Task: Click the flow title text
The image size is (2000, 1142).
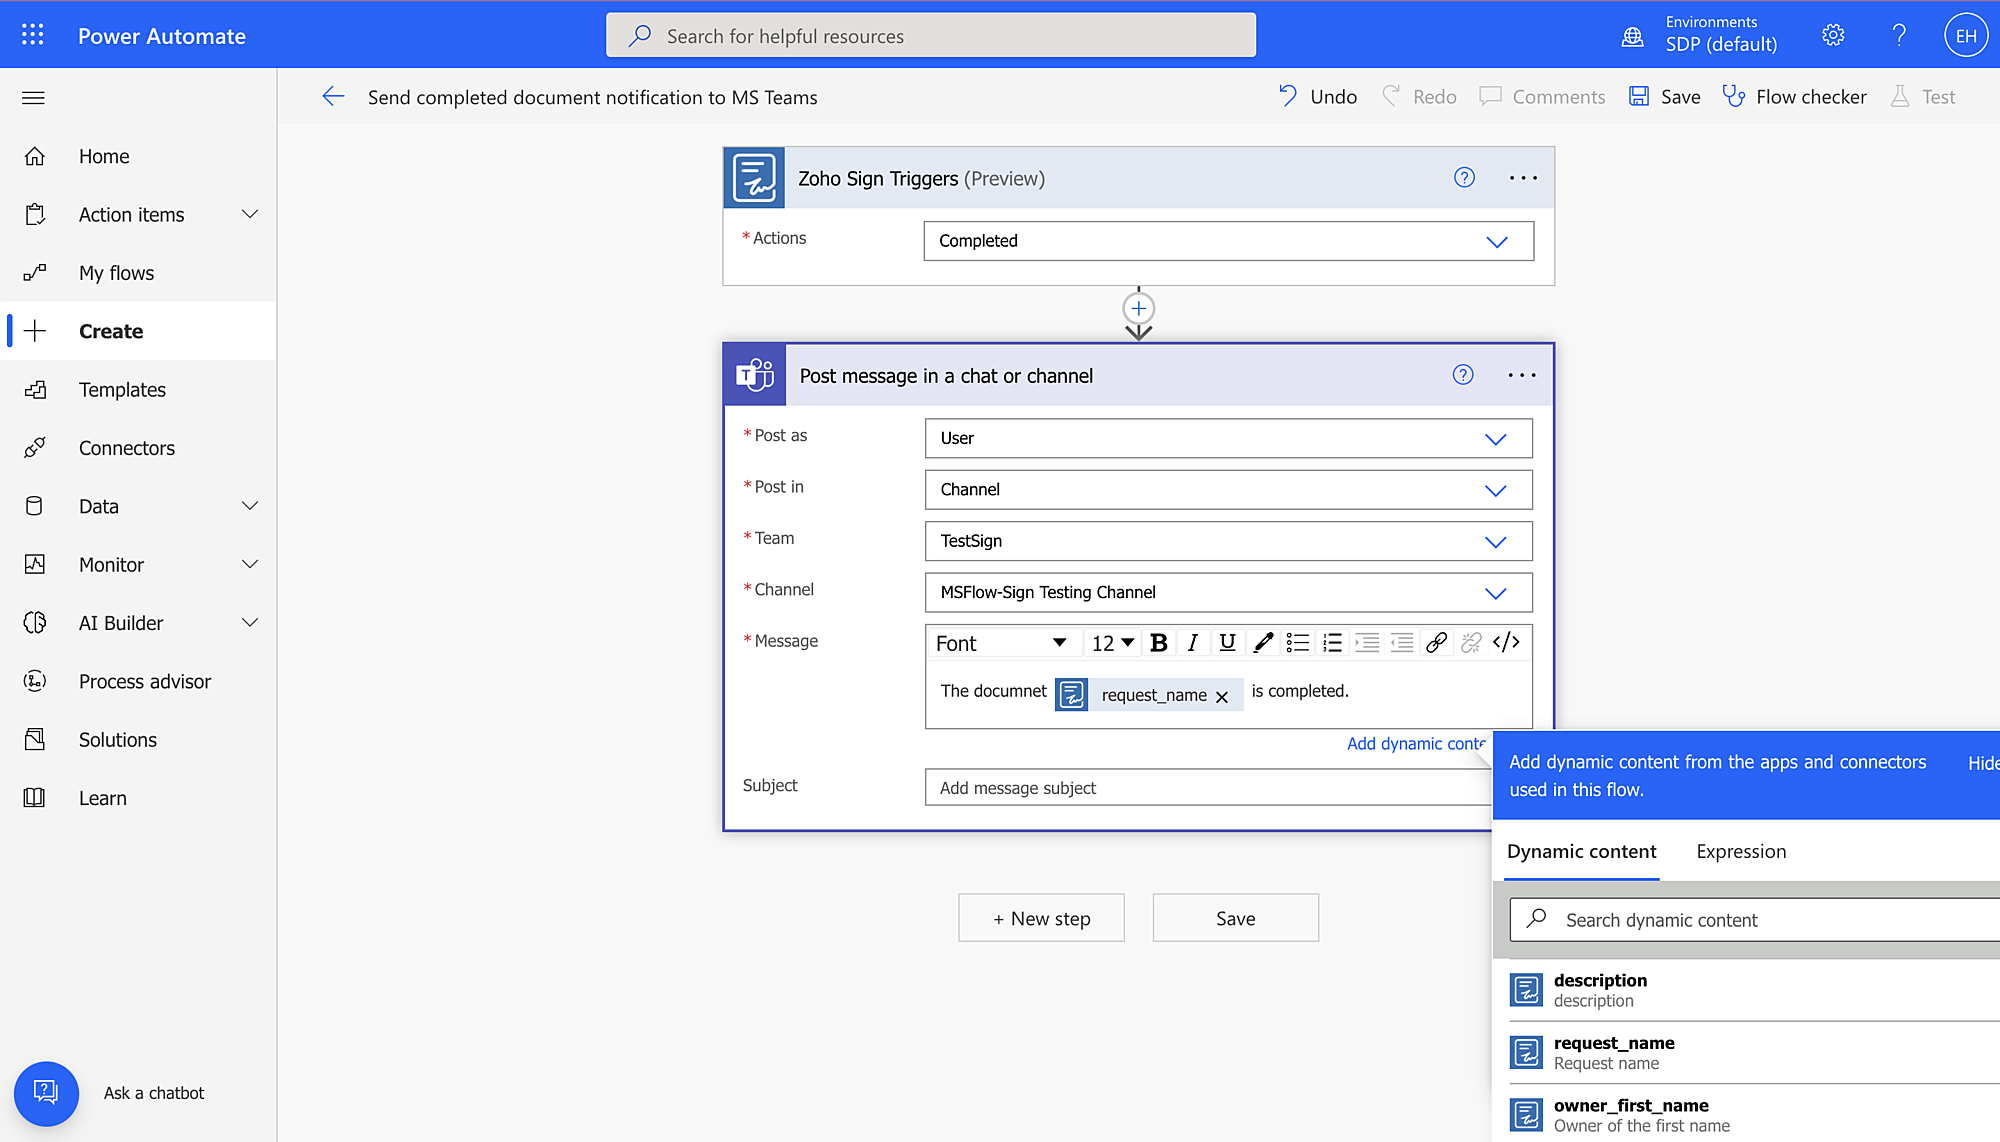Action: click(x=592, y=97)
